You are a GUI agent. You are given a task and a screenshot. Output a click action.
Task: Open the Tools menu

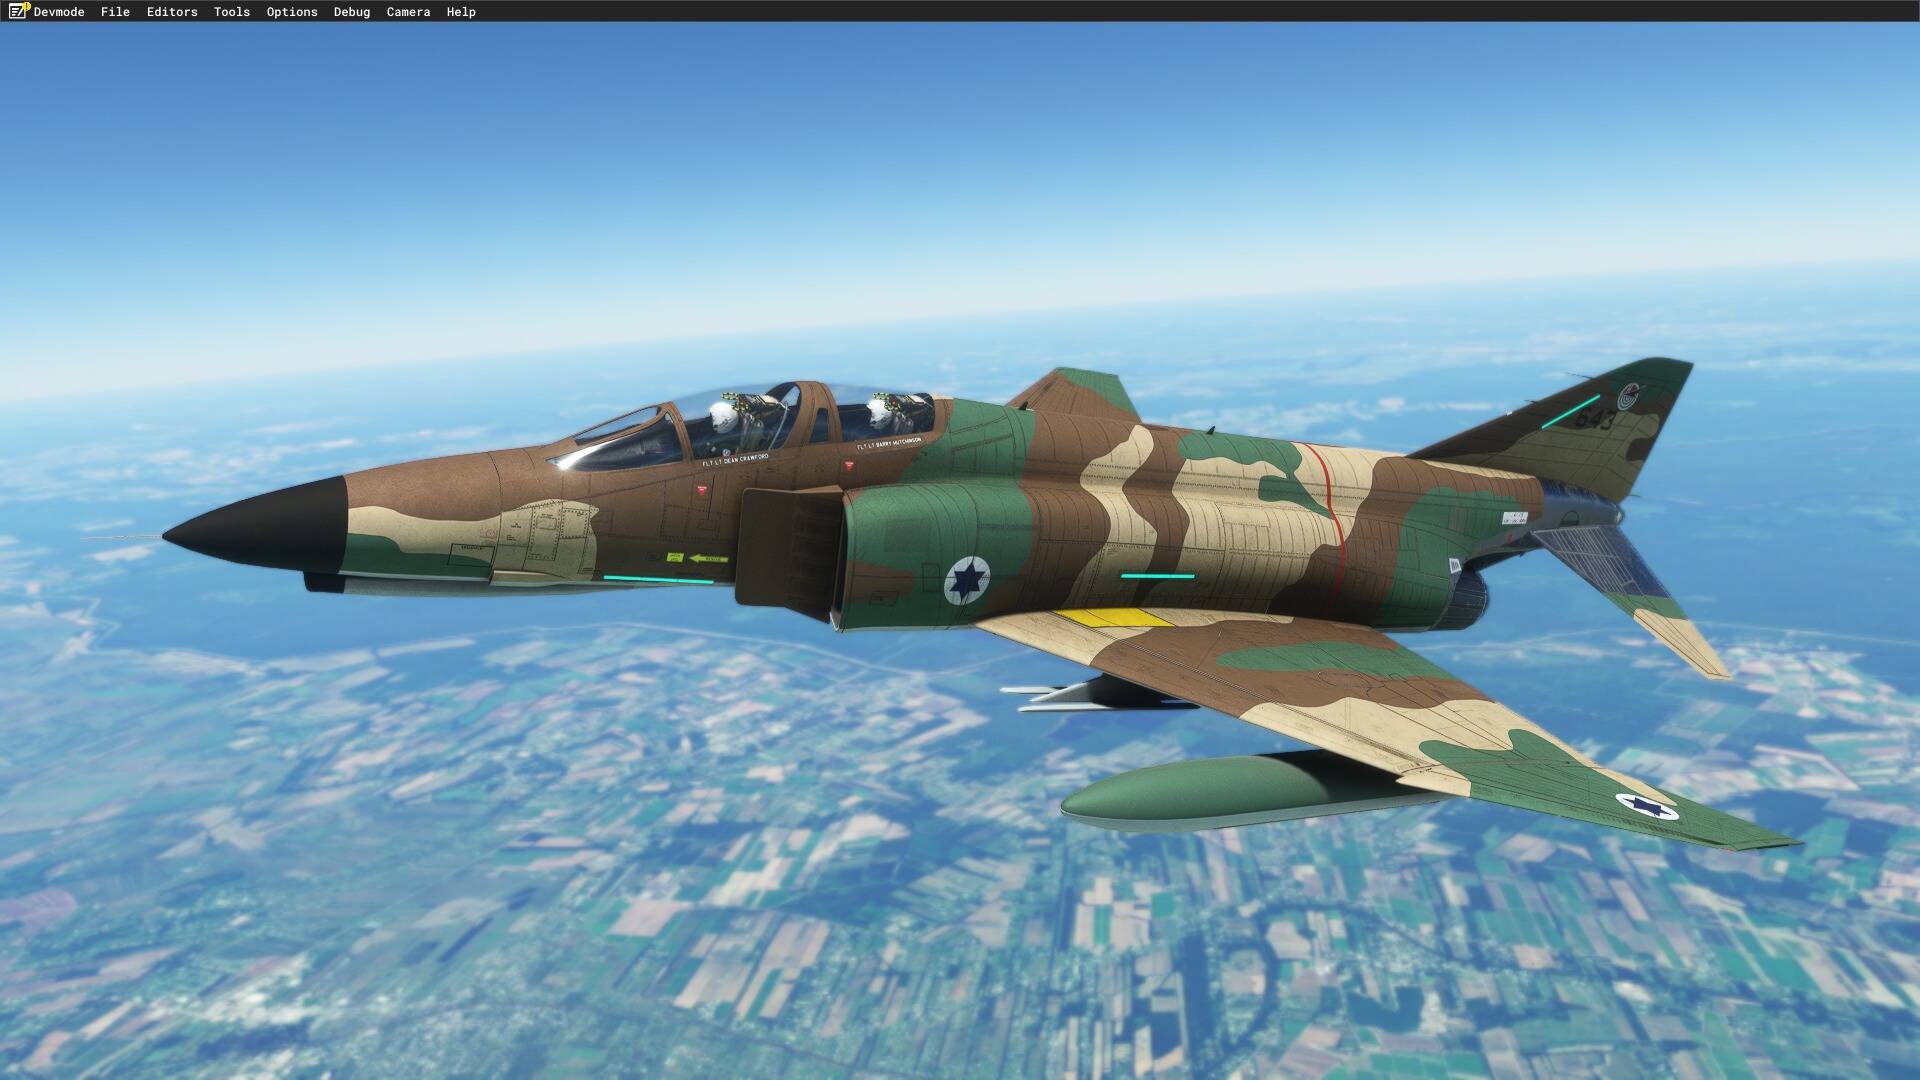coord(232,12)
